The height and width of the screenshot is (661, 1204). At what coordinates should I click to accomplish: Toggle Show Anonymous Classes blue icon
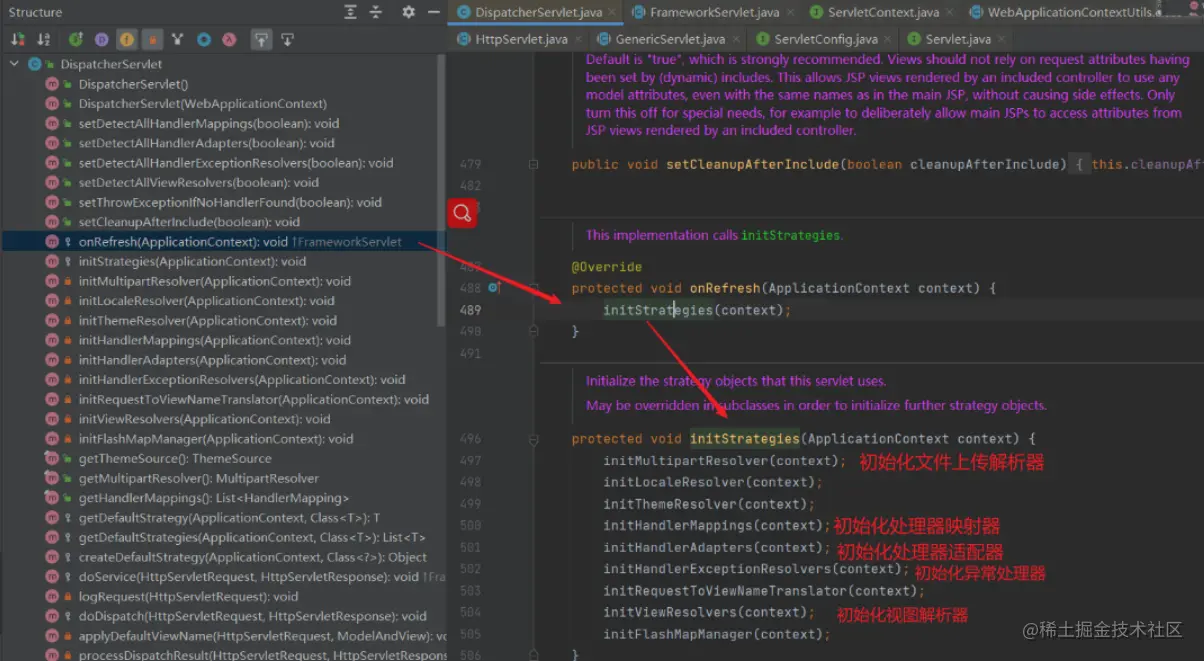(x=204, y=40)
